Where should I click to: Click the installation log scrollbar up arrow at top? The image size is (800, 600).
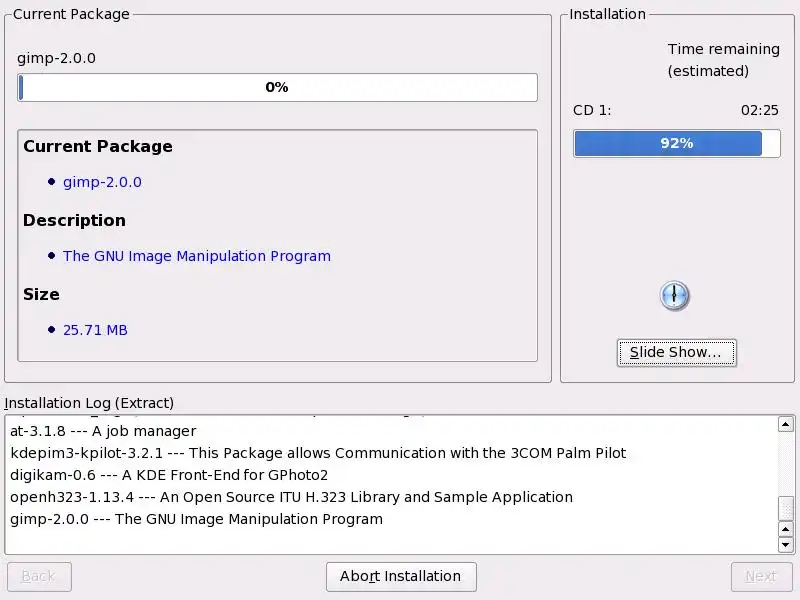coord(785,424)
